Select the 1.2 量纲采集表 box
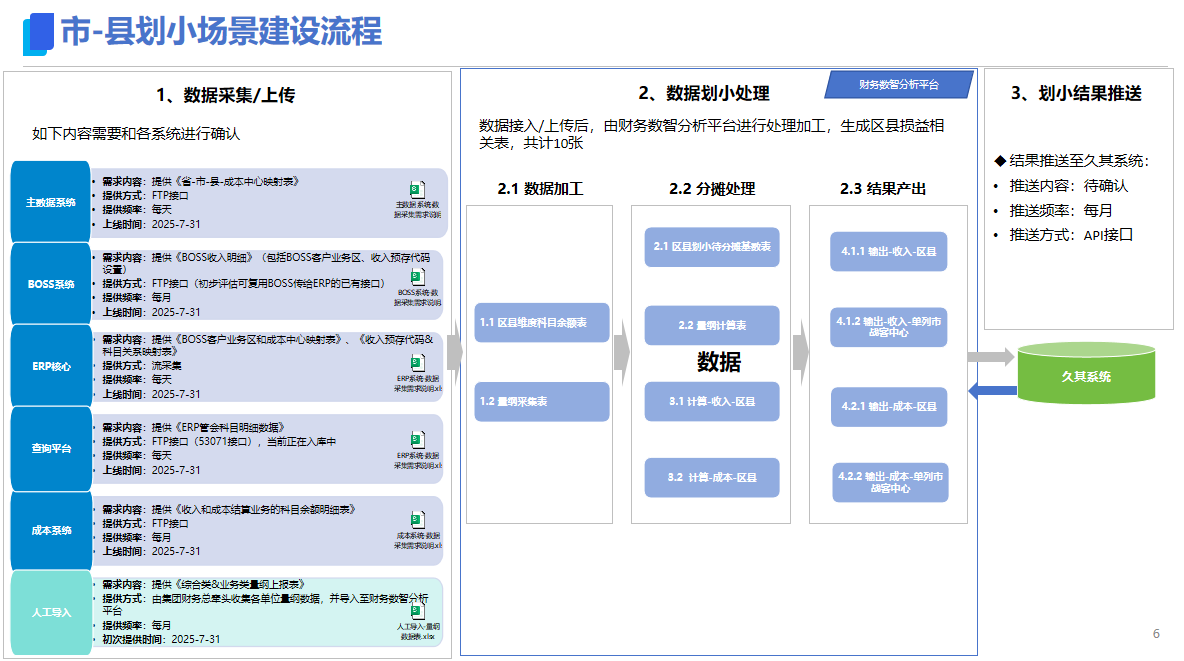The width and height of the screenshot is (1184, 661). [541, 401]
